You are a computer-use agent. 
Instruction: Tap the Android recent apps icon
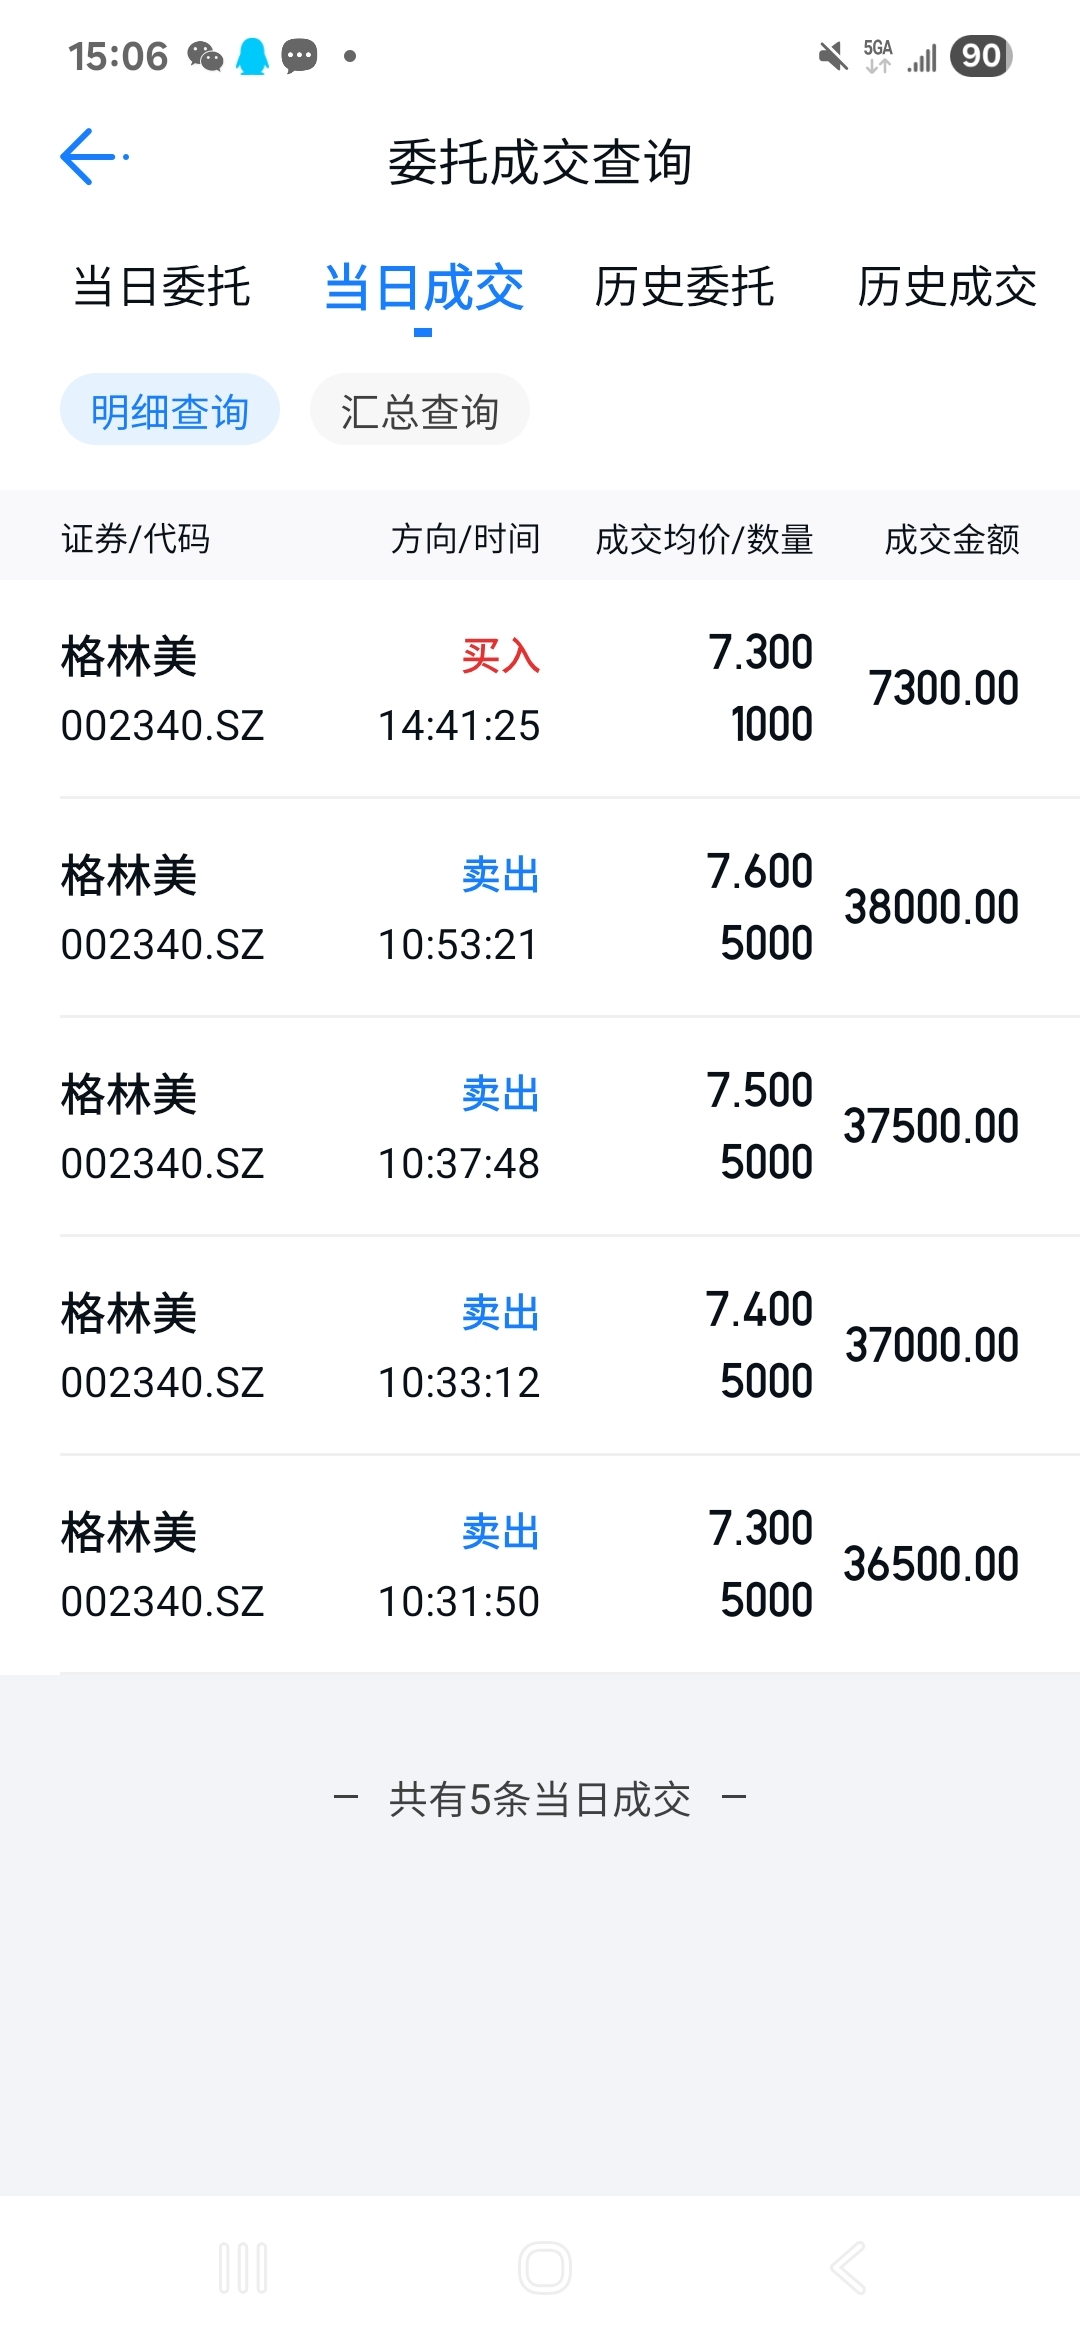pos(243,2267)
